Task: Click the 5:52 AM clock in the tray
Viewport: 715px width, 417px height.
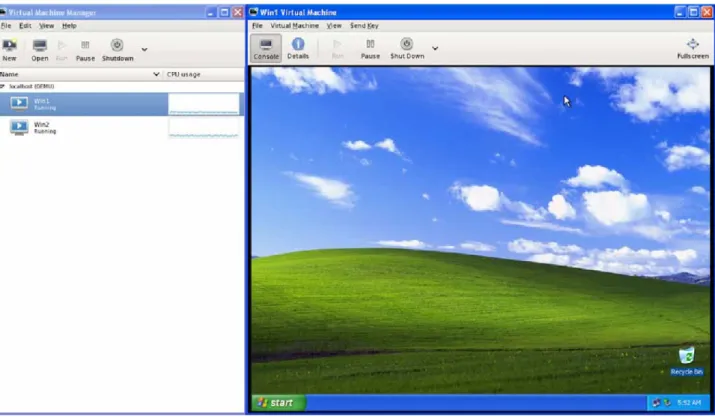Action: click(x=689, y=402)
